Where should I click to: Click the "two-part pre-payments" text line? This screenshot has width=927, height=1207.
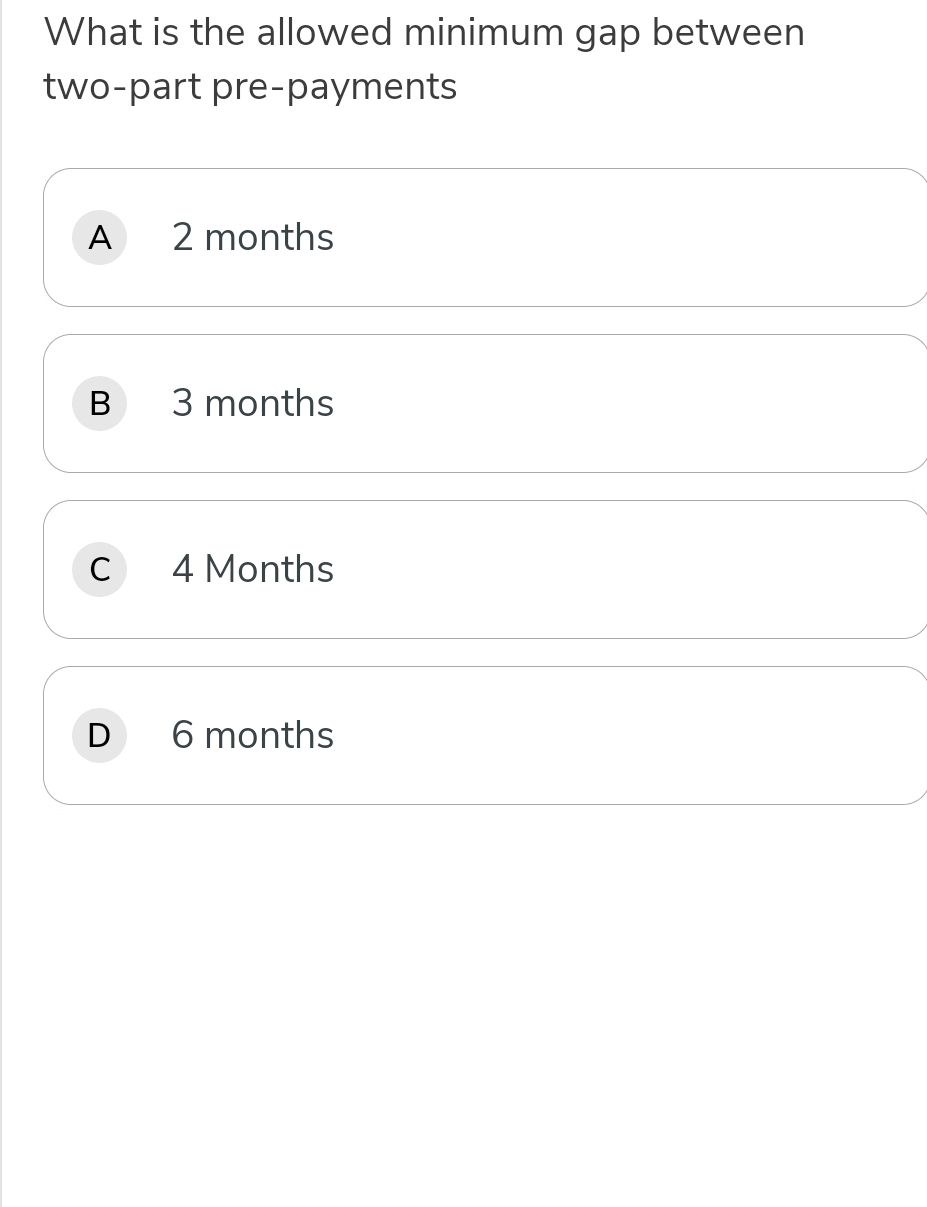tap(250, 87)
